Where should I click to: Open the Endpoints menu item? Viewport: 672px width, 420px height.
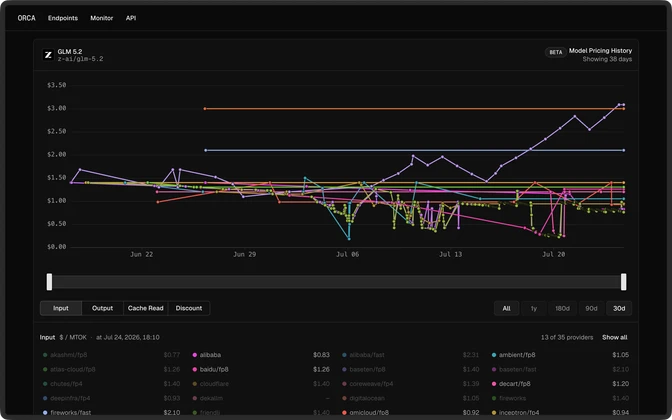(x=63, y=18)
